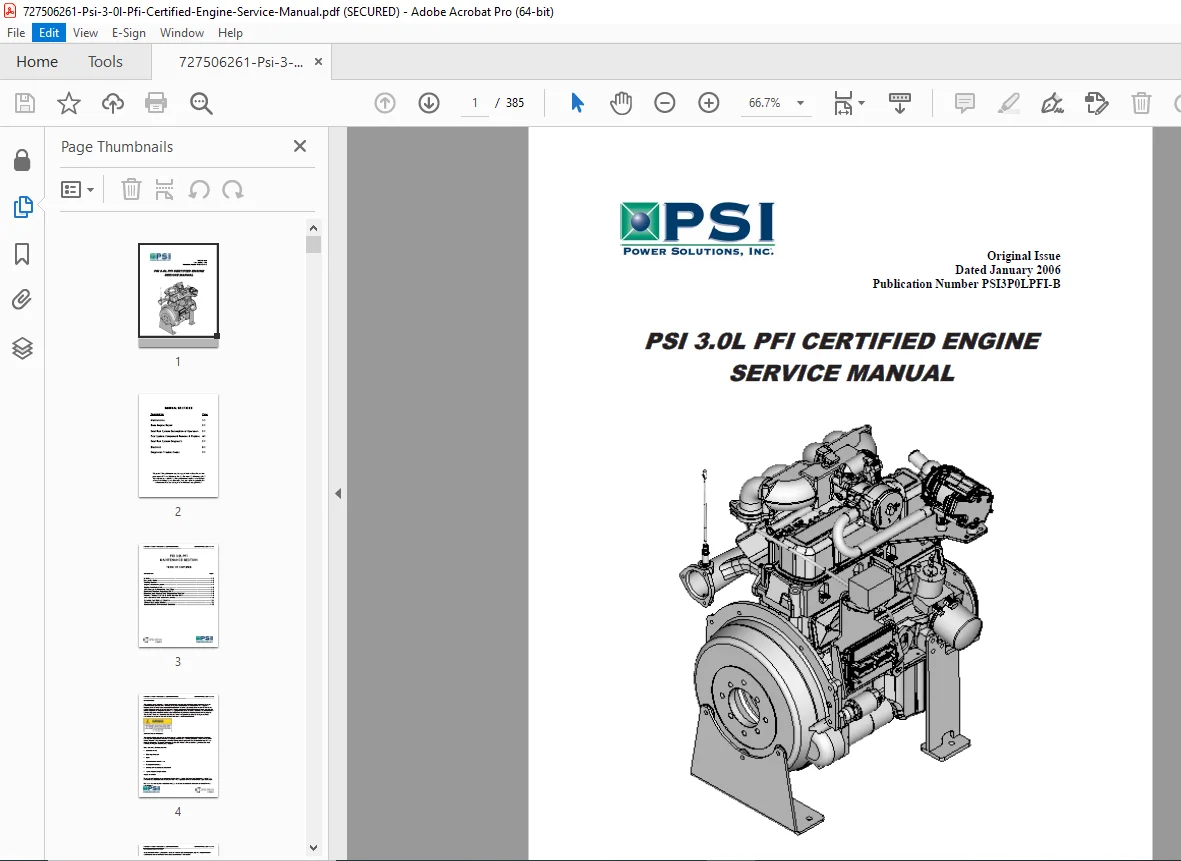Open the find text magnifier icon
The width and height of the screenshot is (1181, 861).
click(x=201, y=103)
